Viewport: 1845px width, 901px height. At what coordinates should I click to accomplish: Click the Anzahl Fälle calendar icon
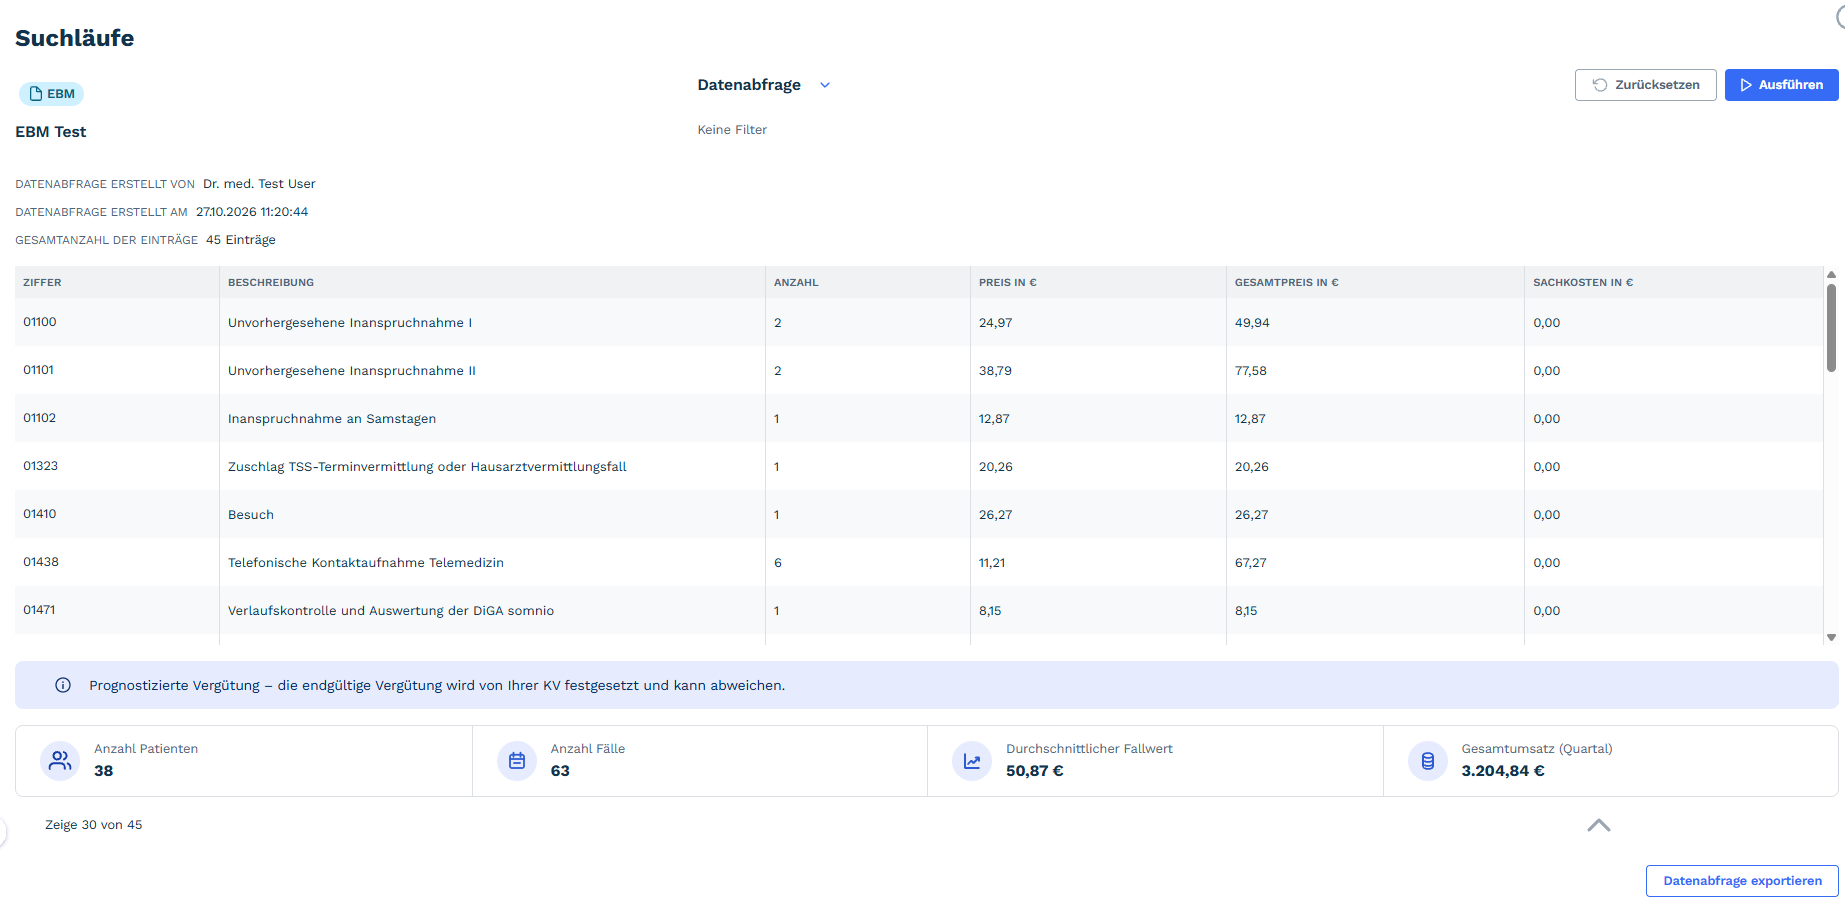[517, 761]
